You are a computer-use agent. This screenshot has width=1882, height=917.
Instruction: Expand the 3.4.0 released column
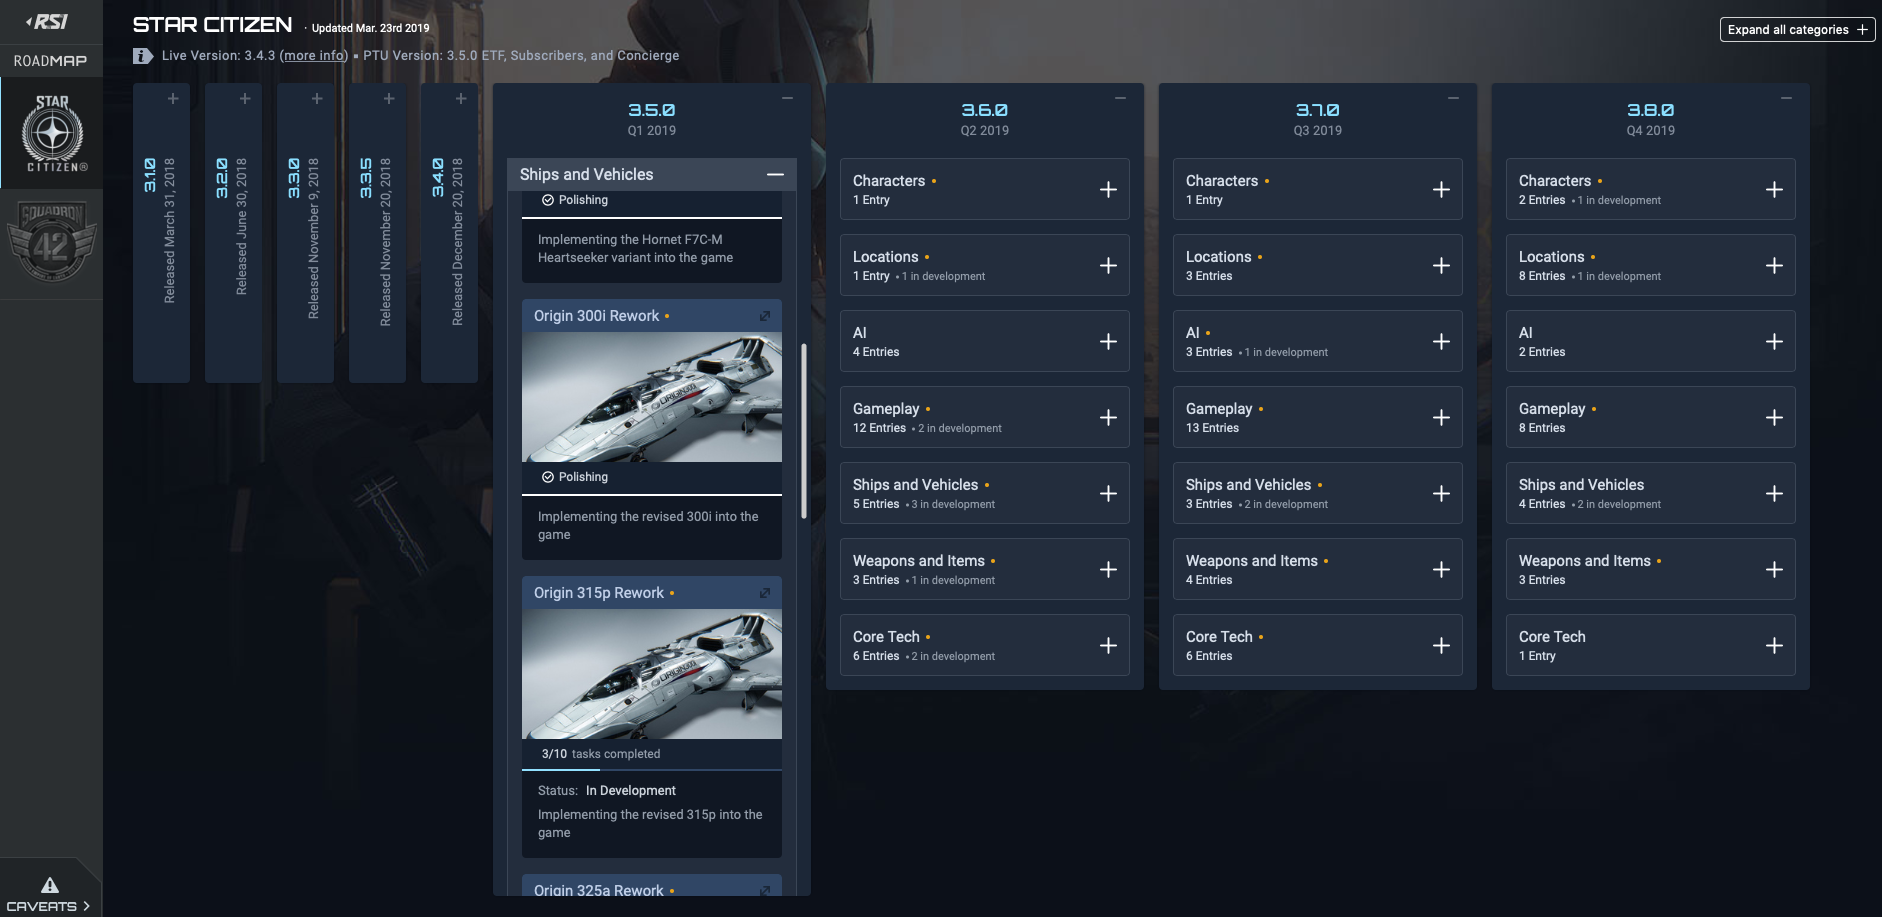(461, 98)
